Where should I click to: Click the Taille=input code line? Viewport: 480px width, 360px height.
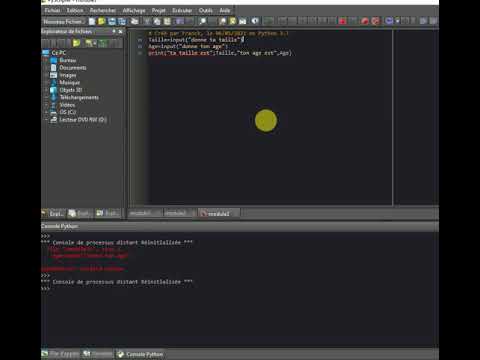pyautogui.click(x=196, y=40)
